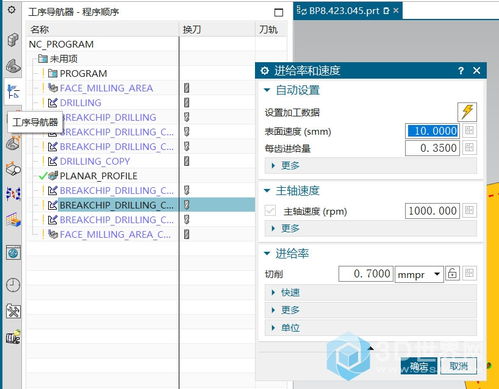
Task: Click the help question mark in dialog
Action: [461, 71]
